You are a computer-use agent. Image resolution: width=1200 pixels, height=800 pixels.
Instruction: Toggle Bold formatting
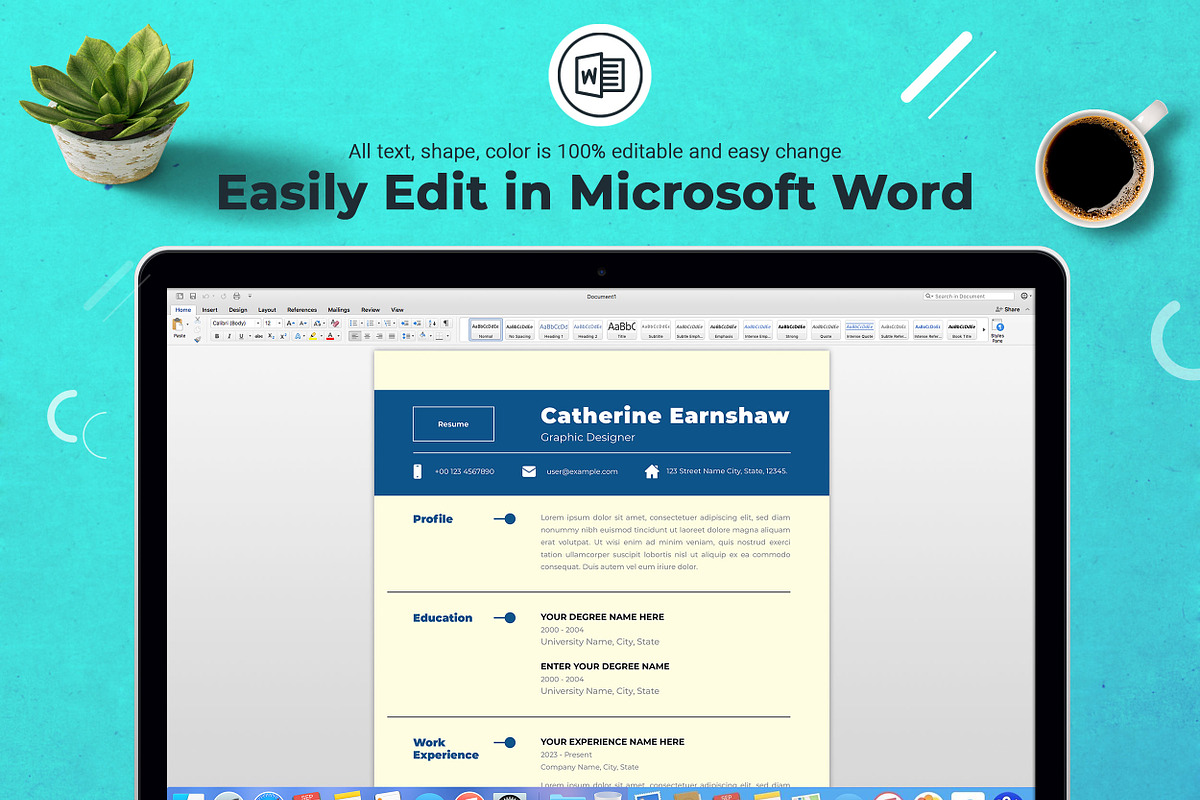(x=217, y=336)
